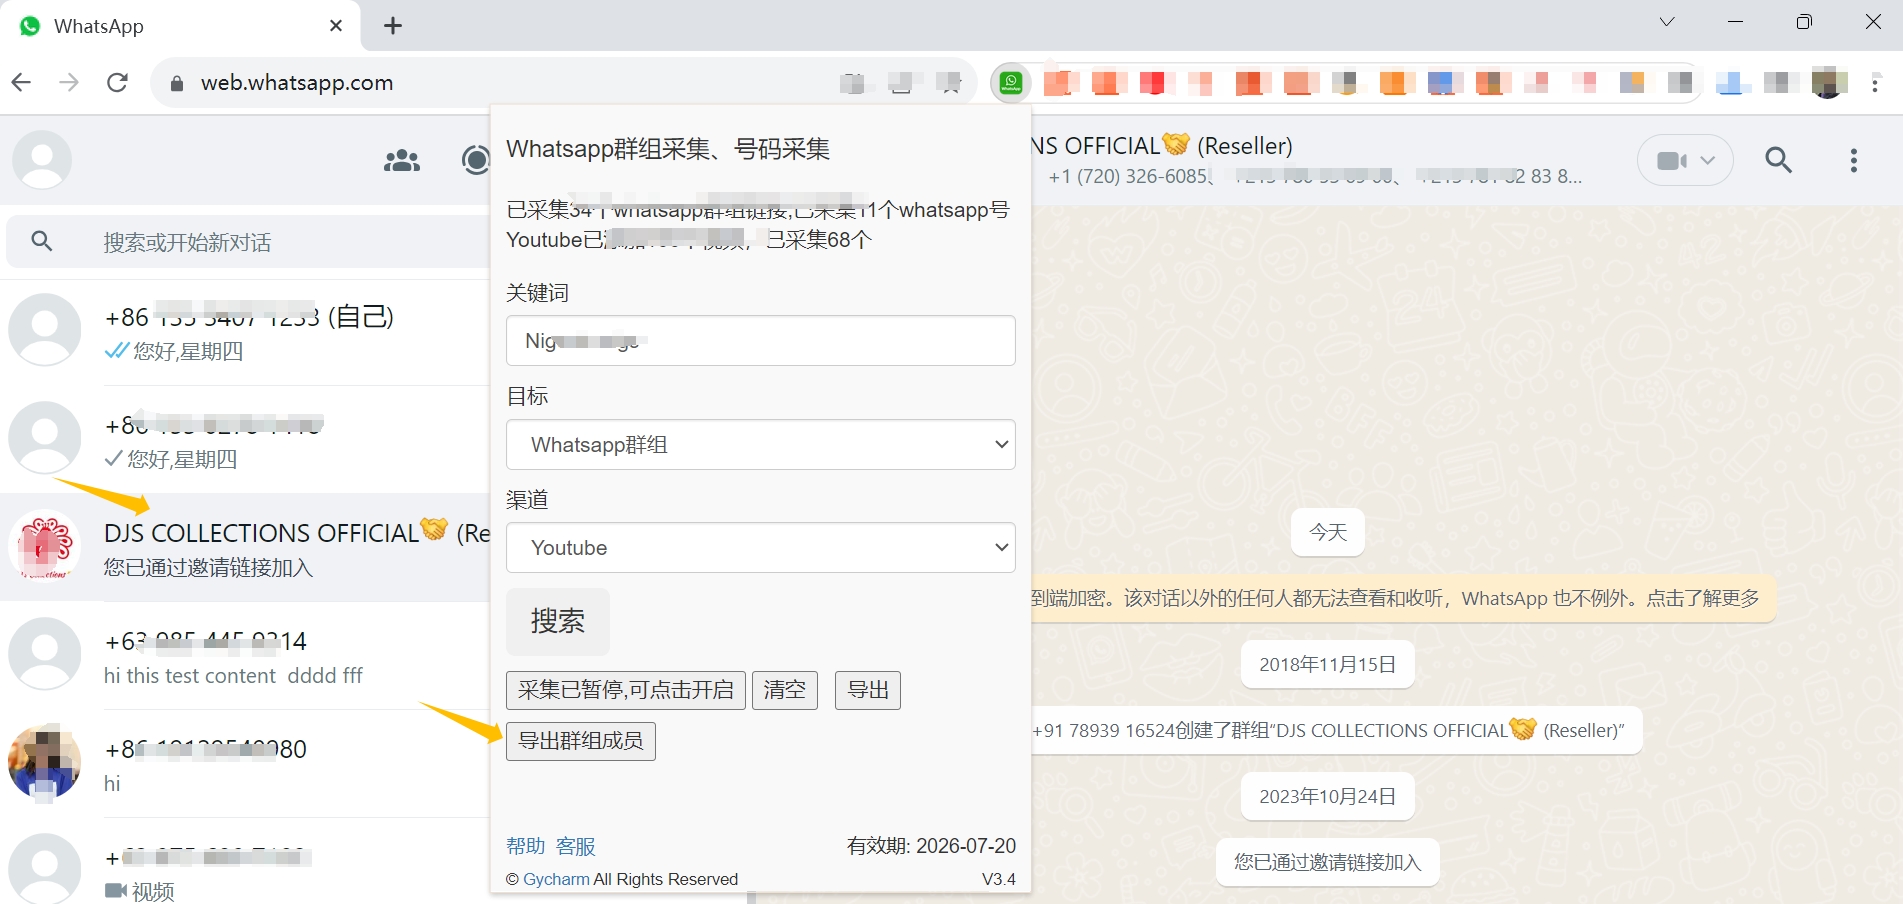Open the Chrome three-dot menu
Image resolution: width=1903 pixels, height=904 pixels.
tap(1876, 83)
